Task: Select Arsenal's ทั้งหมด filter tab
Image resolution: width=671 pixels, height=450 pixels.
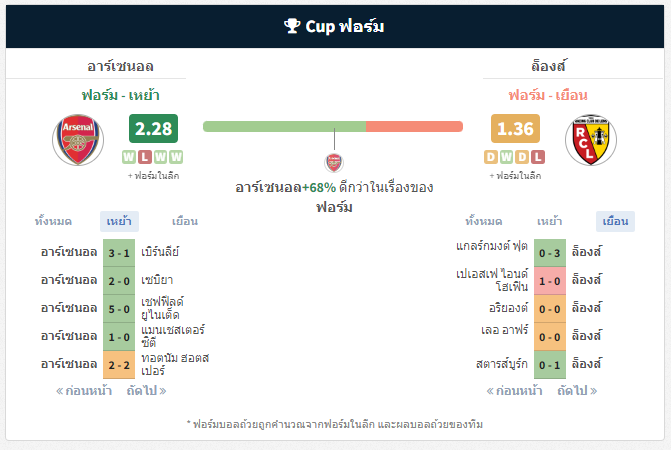Action: coord(53,222)
